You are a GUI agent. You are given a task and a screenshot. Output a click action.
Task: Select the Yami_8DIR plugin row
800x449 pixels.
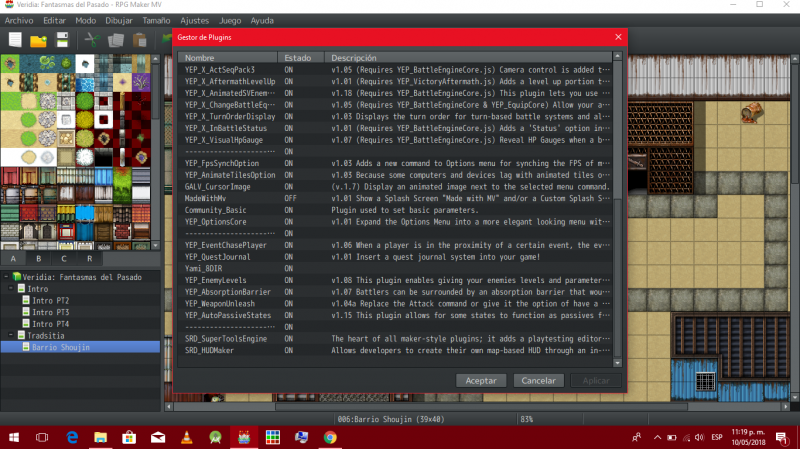[x=395, y=268]
